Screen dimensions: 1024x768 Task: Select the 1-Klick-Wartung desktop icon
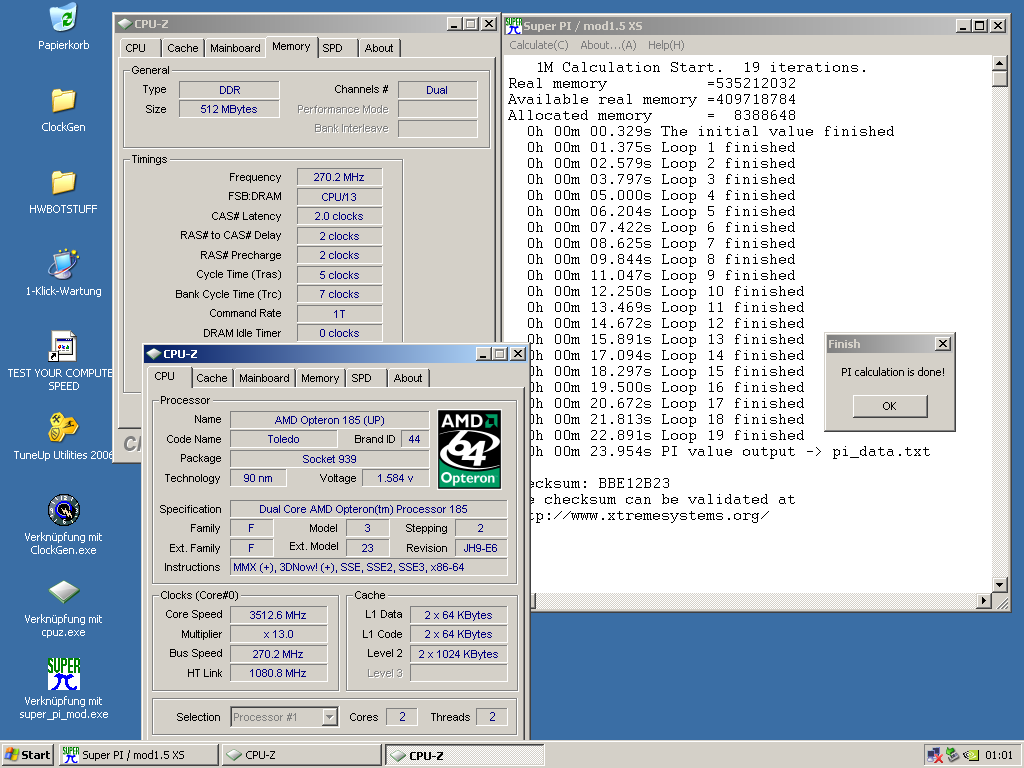[x=63, y=264]
